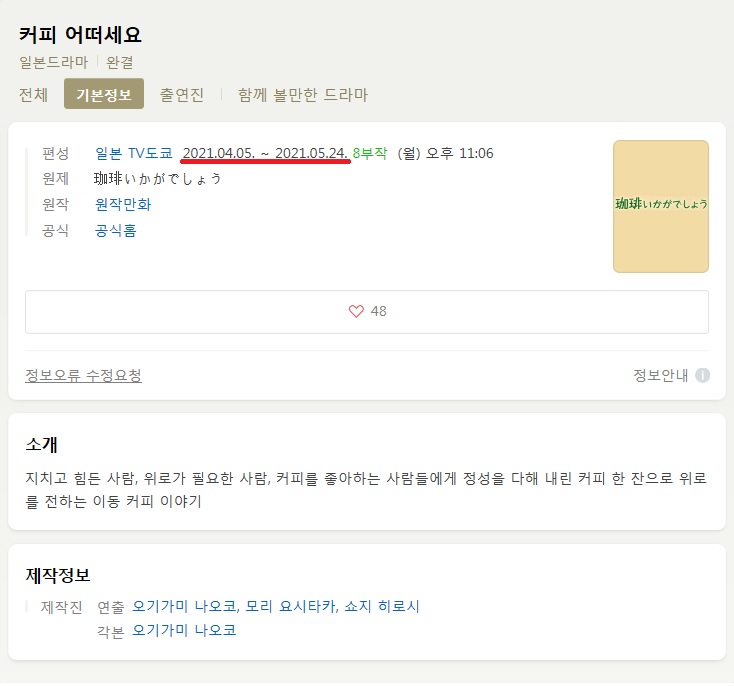Click the 커피 어떠세요 title heading
The height and width of the screenshot is (686, 734).
click(80, 35)
